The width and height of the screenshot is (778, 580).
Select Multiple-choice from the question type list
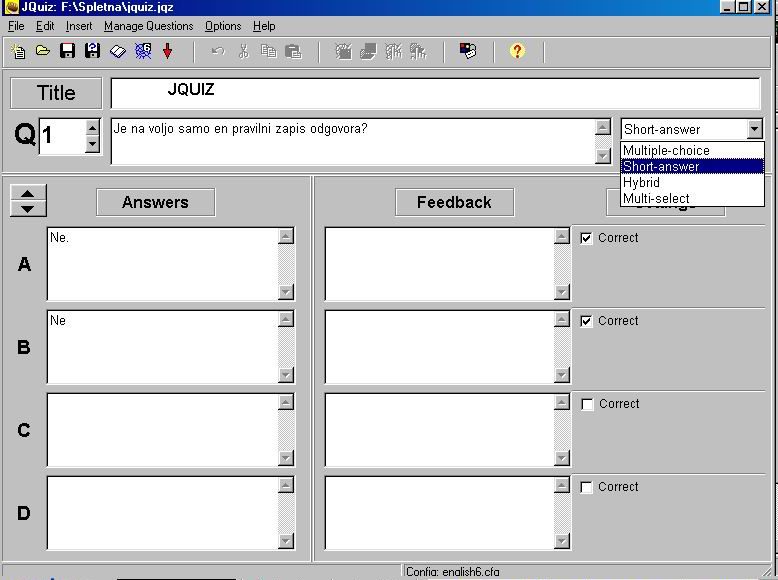coord(666,150)
